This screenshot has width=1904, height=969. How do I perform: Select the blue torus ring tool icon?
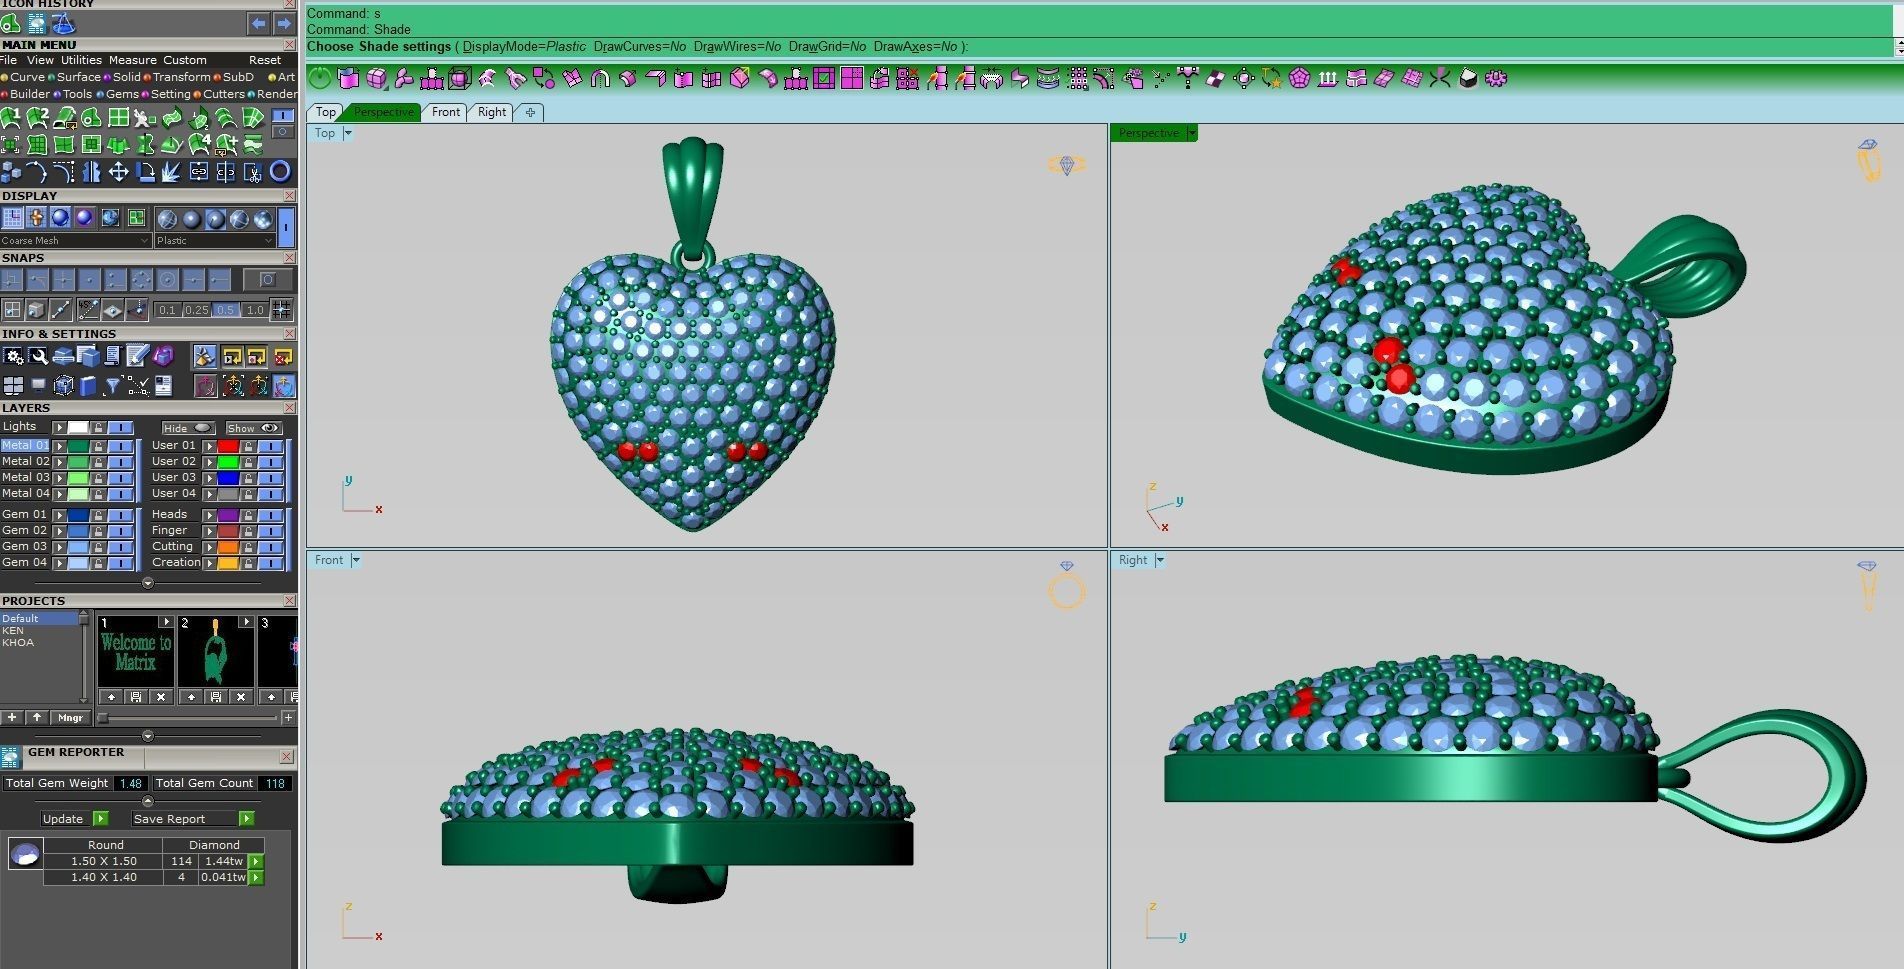pyautogui.click(x=280, y=172)
